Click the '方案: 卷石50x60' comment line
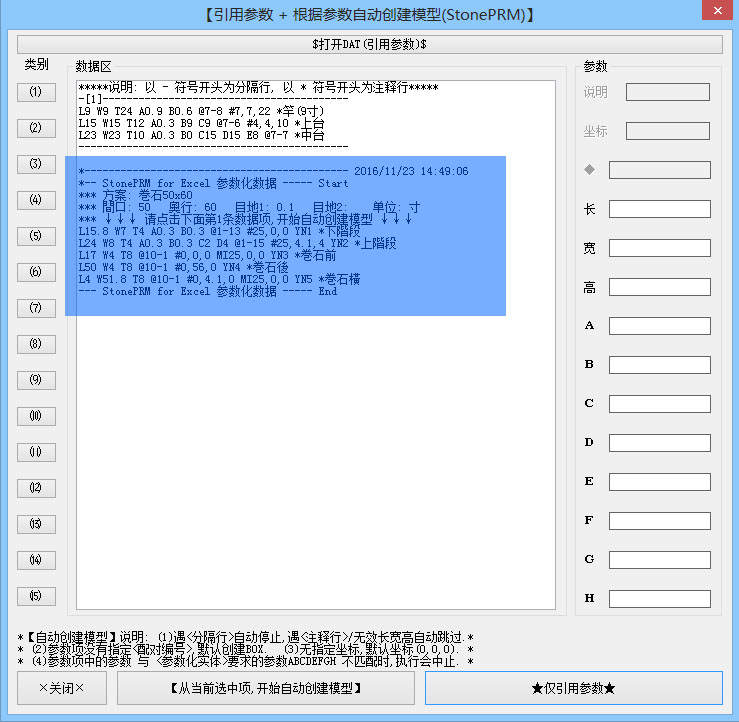The width and height of the screenshot is (739, 722). (x=135, y=195)
